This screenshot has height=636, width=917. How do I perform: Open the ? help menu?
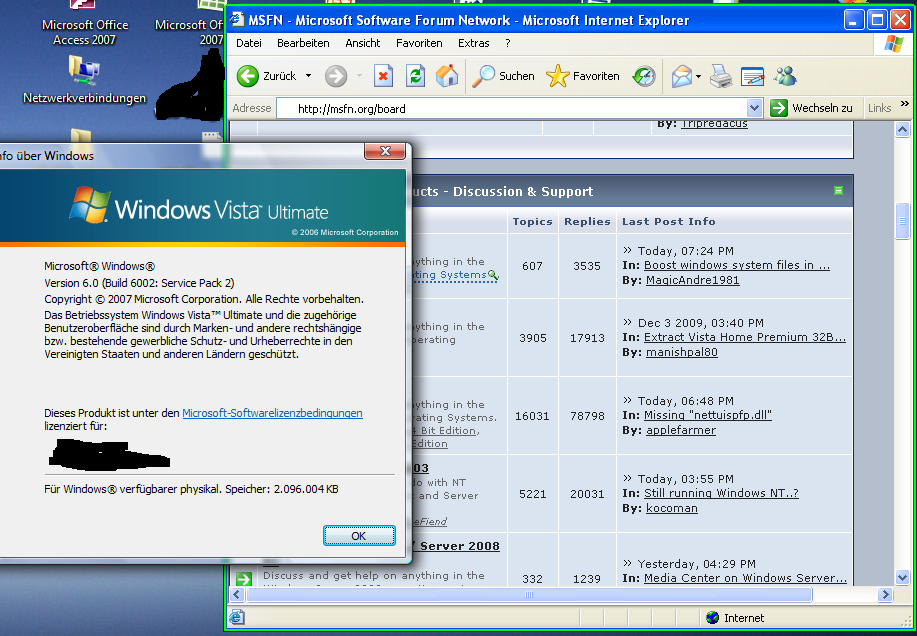click(x=508, y=43)
